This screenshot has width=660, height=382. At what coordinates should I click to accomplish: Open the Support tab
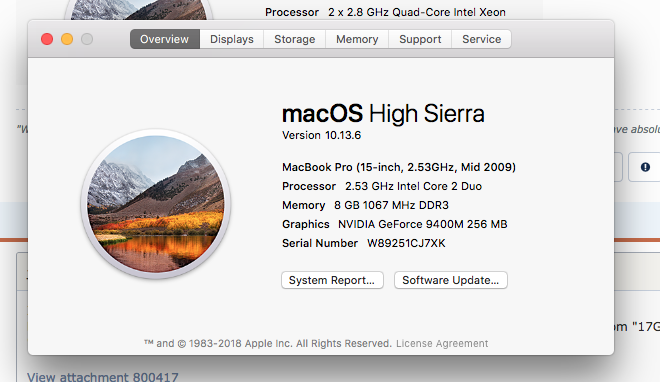point(420,39)
